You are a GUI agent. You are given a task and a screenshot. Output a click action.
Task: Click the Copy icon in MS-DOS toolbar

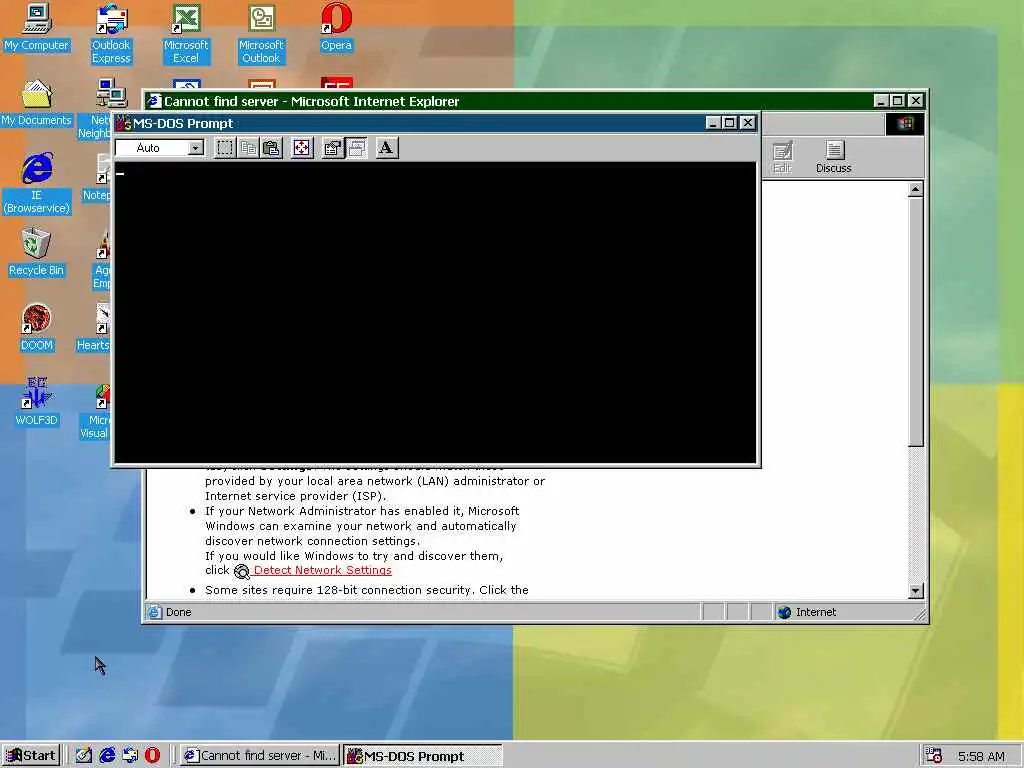(248, 148)
